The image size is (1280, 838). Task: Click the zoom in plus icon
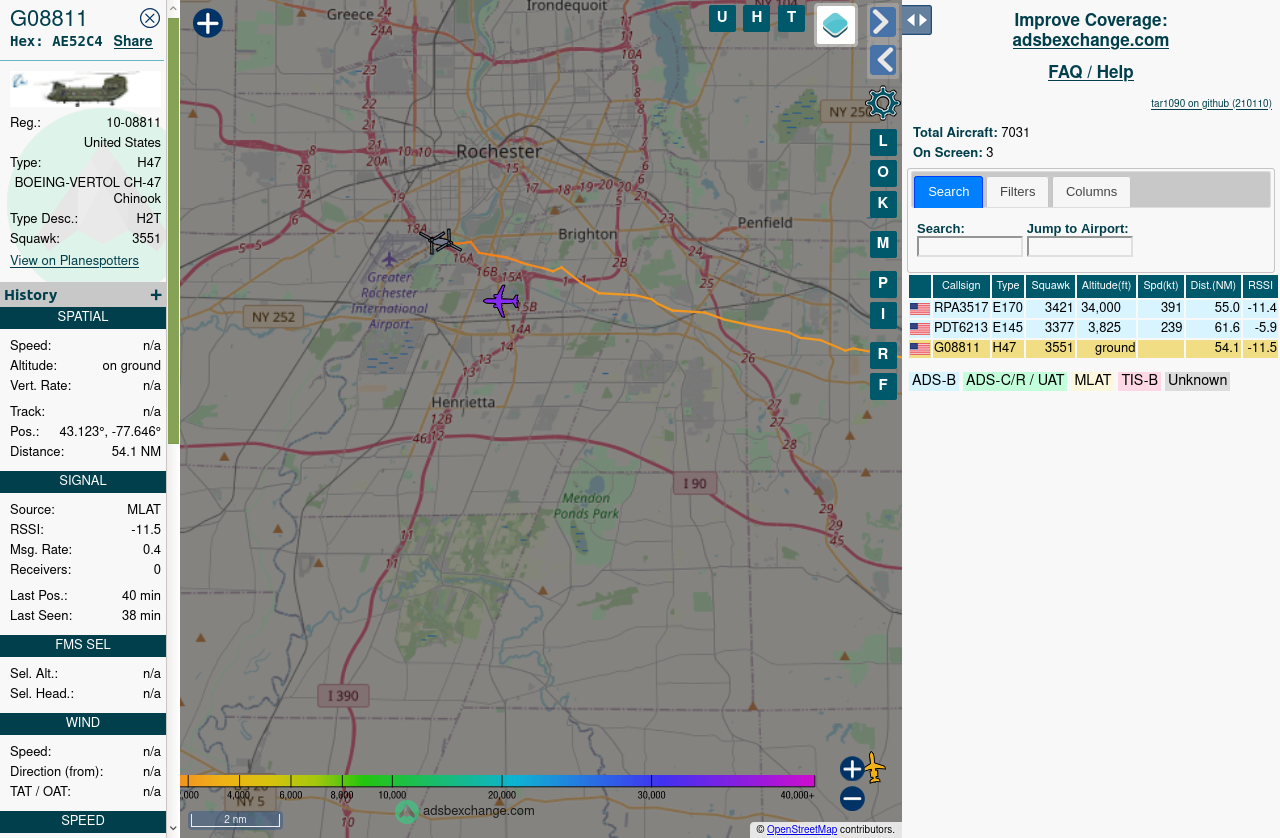point(852,769)
